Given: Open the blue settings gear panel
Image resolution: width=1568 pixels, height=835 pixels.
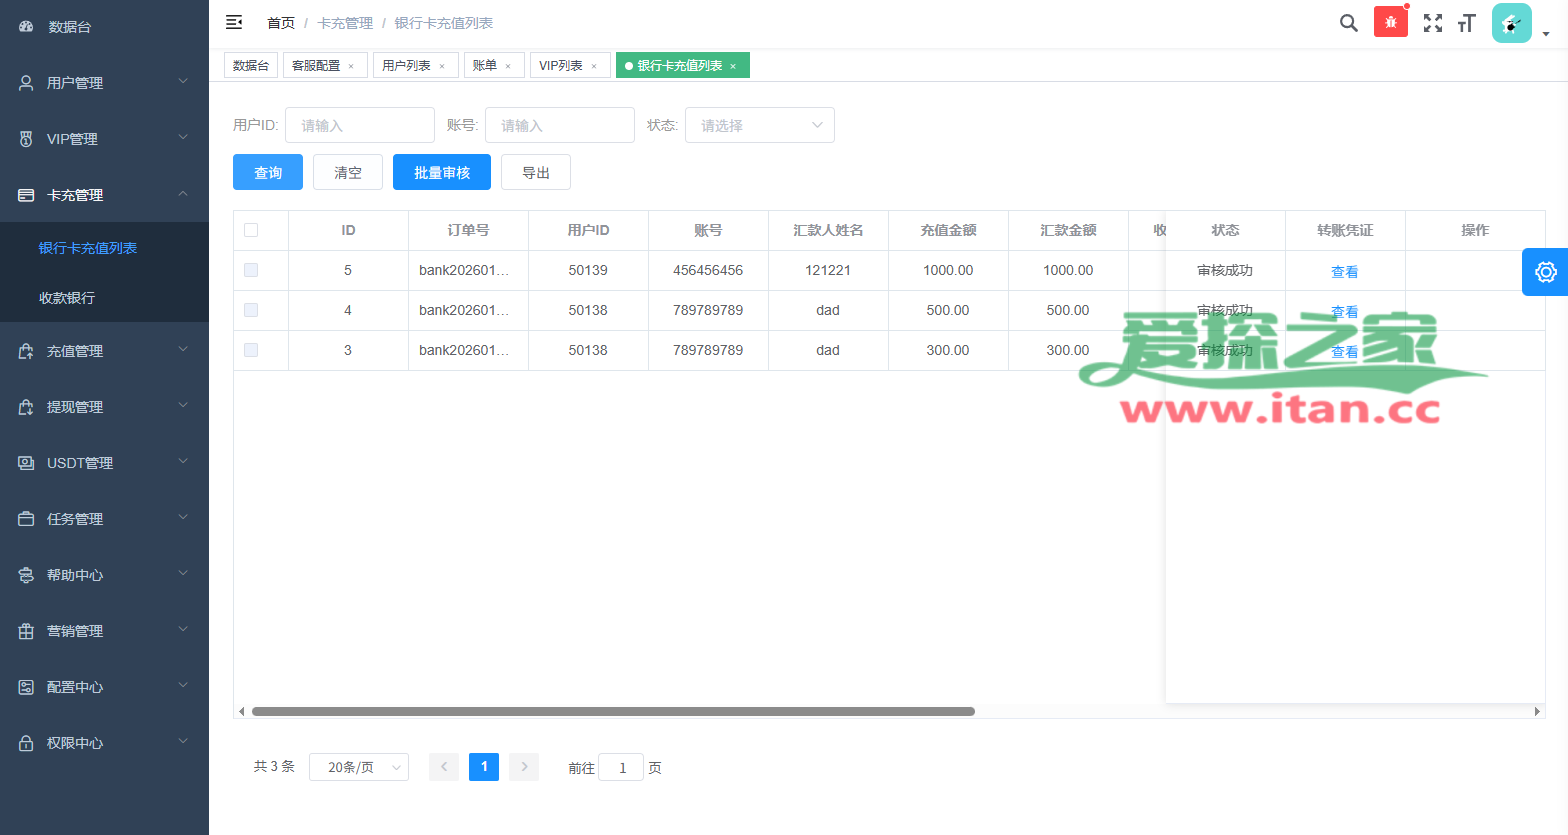Looking at the screenshot, I should 1545,272.
